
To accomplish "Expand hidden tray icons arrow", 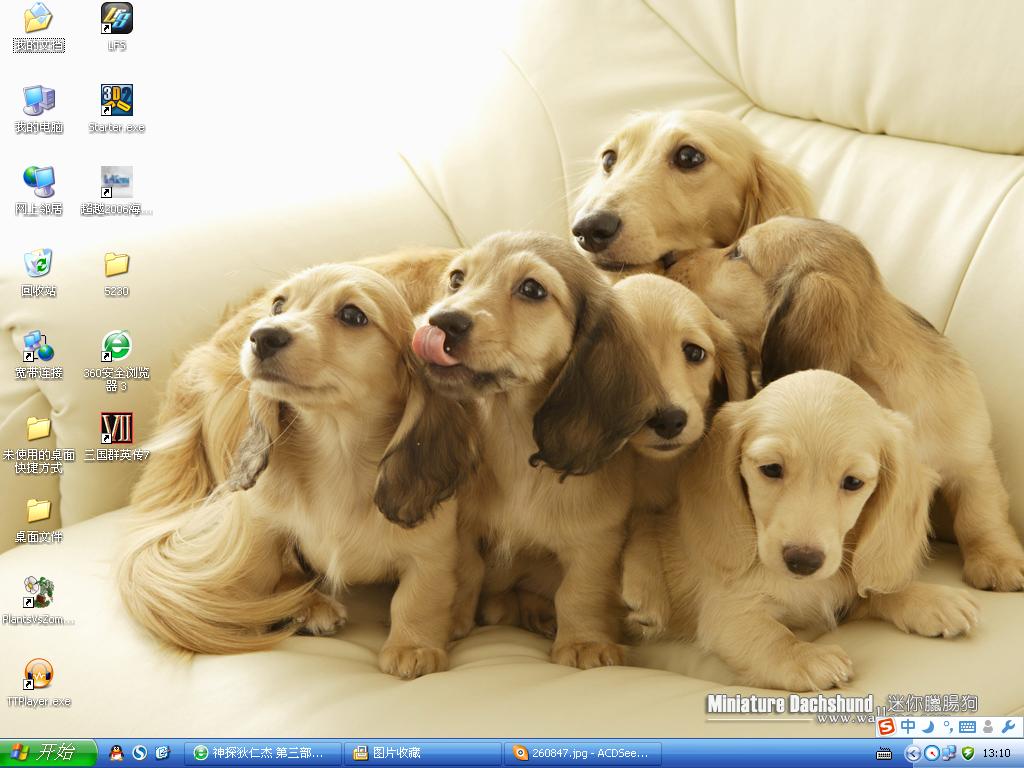I will [x=912, y=753].
